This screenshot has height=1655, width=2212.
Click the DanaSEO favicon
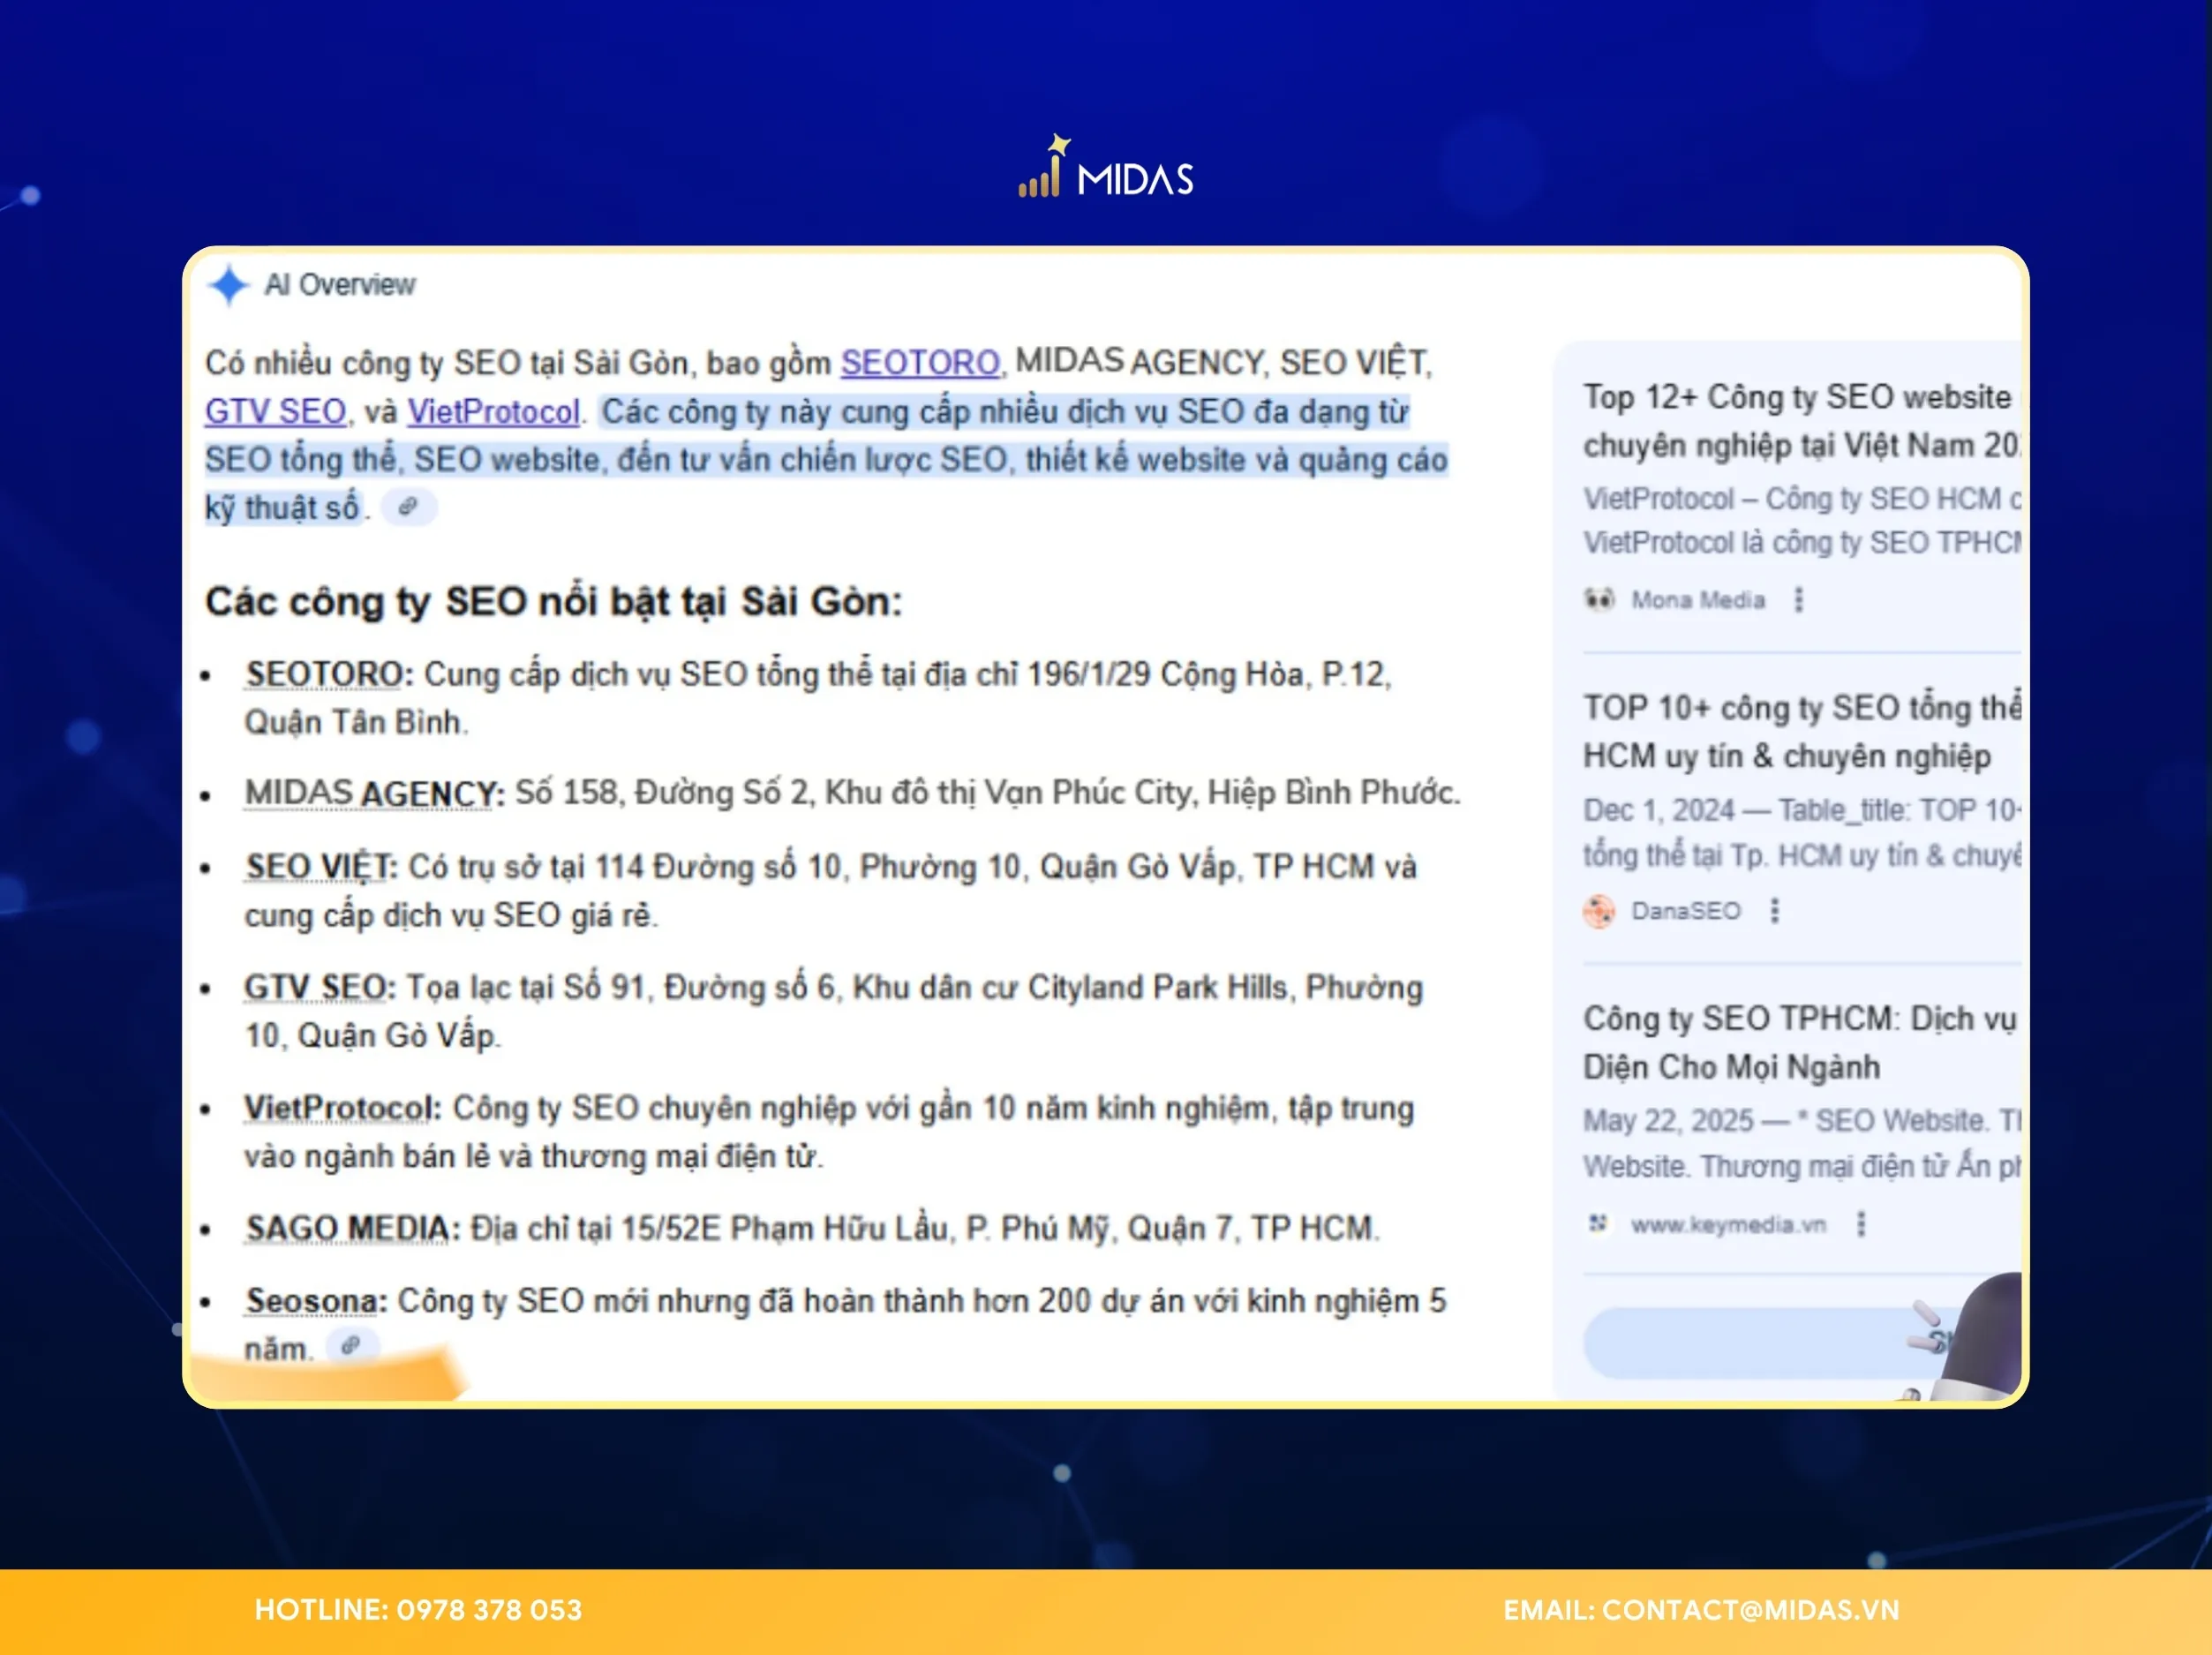pos(1601,911)
